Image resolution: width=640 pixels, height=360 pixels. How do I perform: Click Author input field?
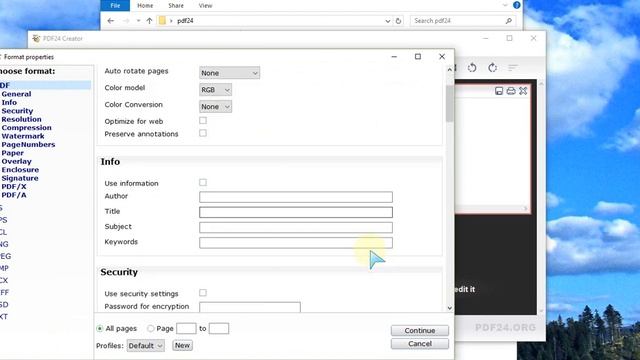(x=296, y=197)
